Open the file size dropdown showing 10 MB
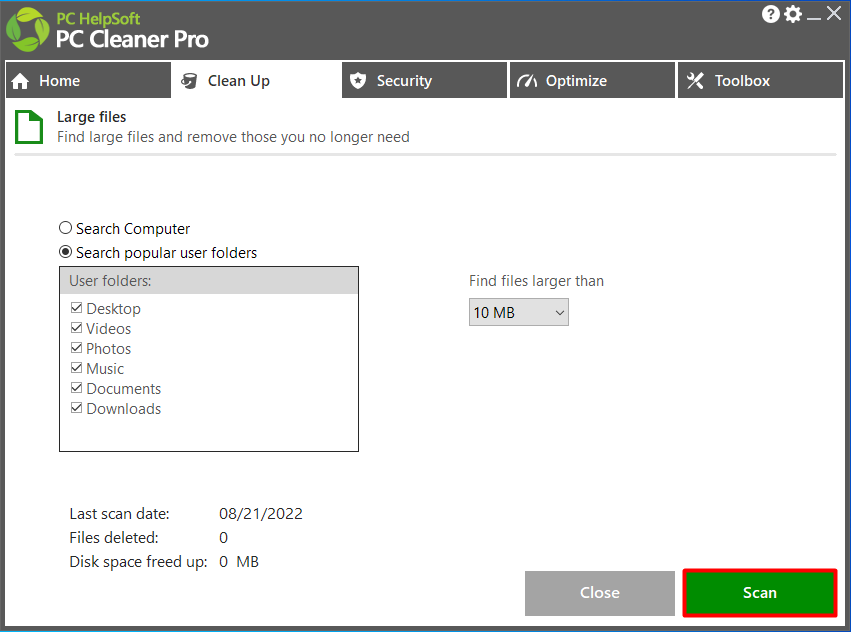851x632 pixels. pyautogui.click(x=518, y=312)
